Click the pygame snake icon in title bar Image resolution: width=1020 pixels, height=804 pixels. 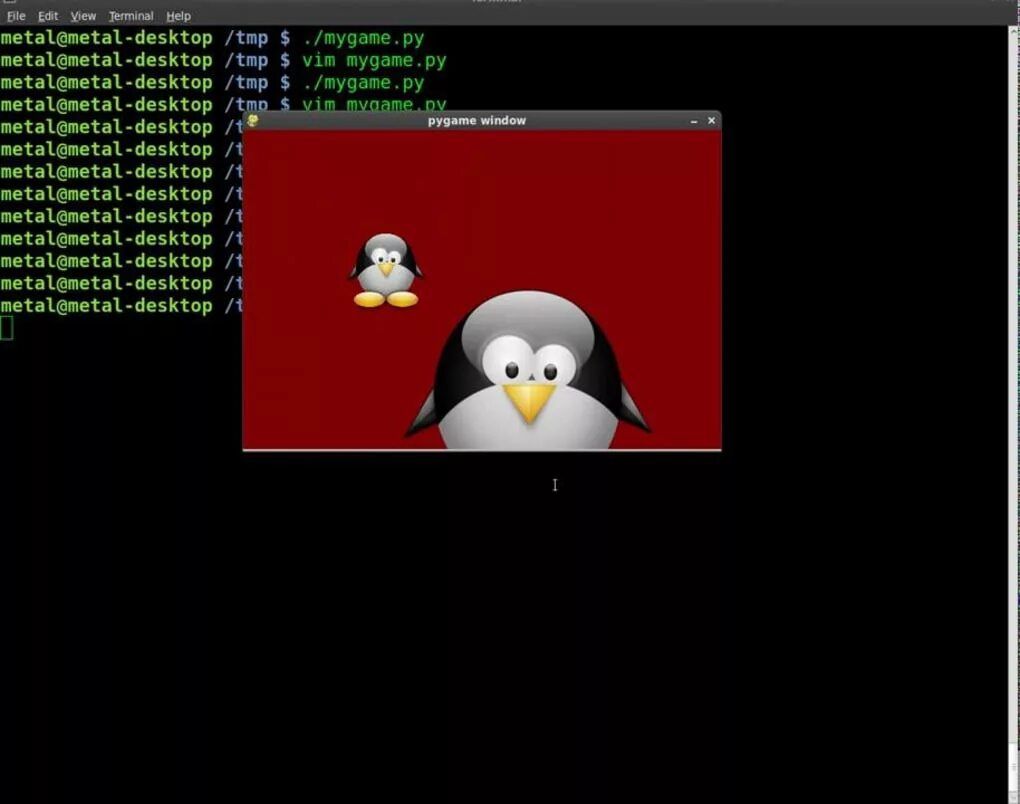tap(252, 120)
